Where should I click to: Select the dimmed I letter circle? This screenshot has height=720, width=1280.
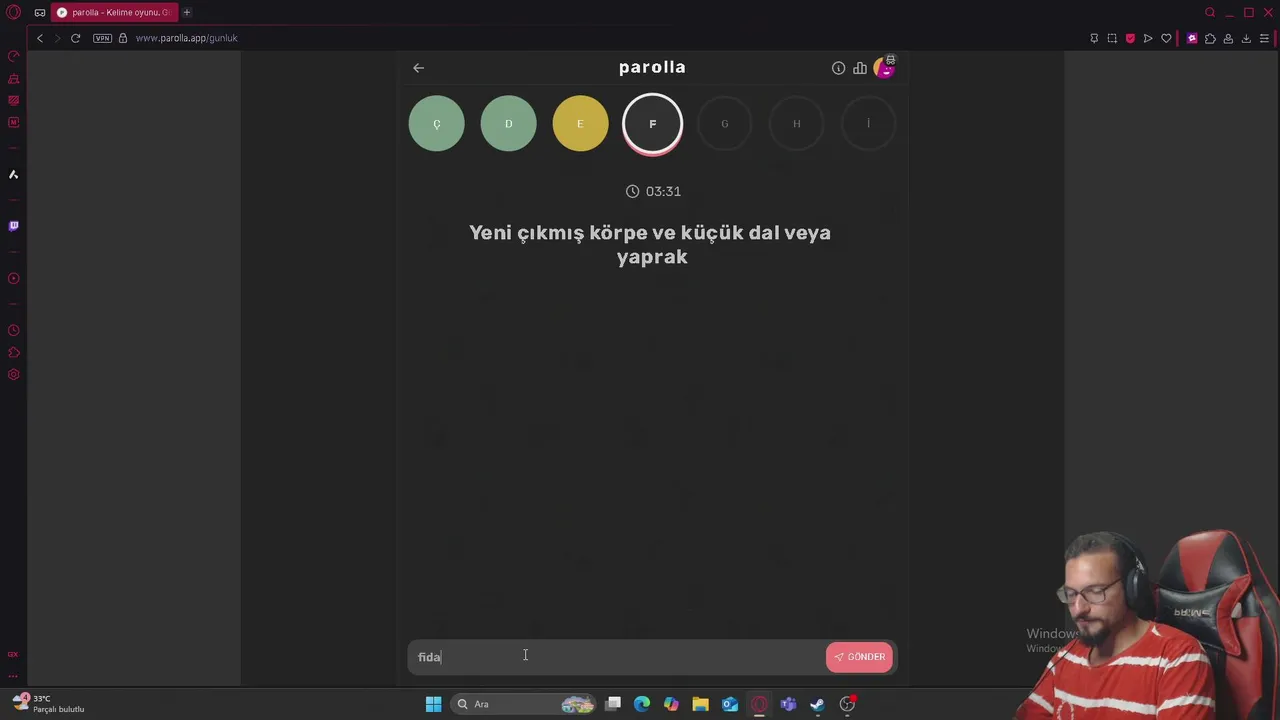coord(868,123)
